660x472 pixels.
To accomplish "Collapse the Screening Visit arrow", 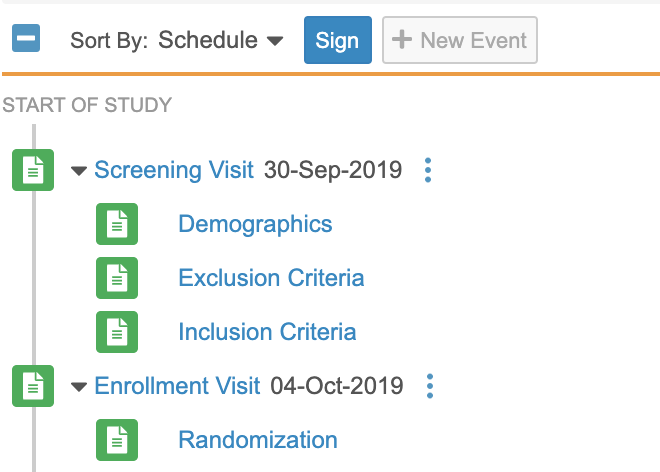I will point(80,171).
